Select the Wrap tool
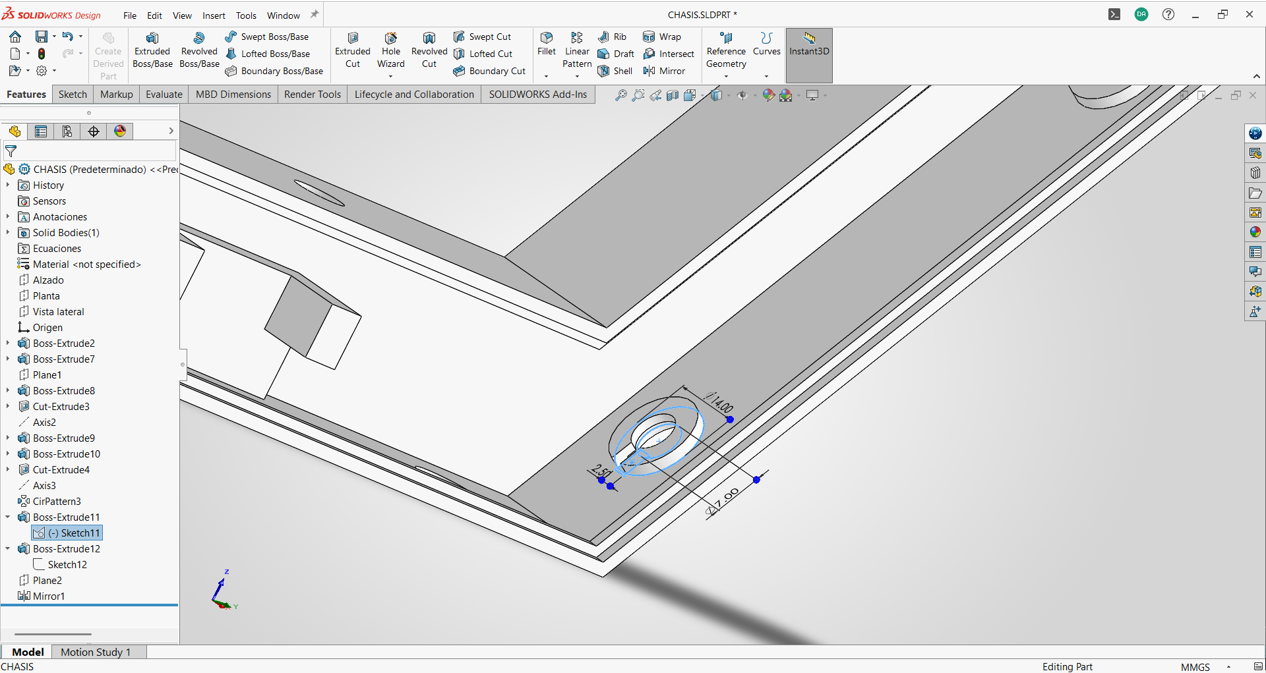Image resolution: width=1266 pixels, height=673 pixels. [x=662, y=37]
